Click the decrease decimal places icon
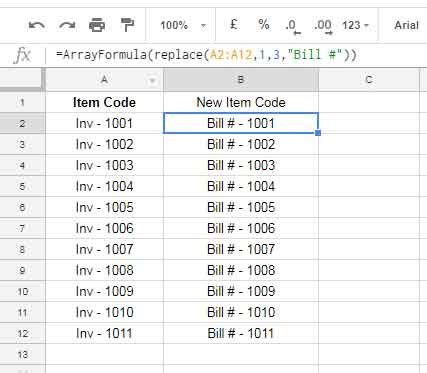This screenshot has height=373, width=427. 293,26
